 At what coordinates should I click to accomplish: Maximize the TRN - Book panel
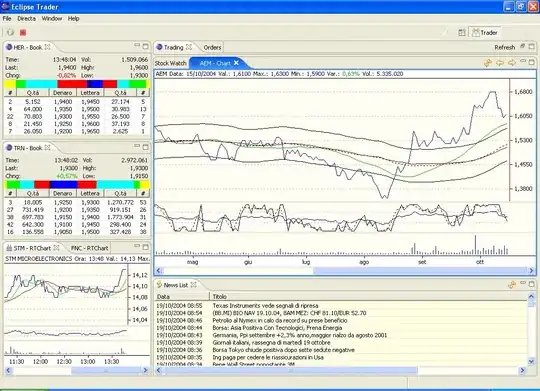pos(146,147)
